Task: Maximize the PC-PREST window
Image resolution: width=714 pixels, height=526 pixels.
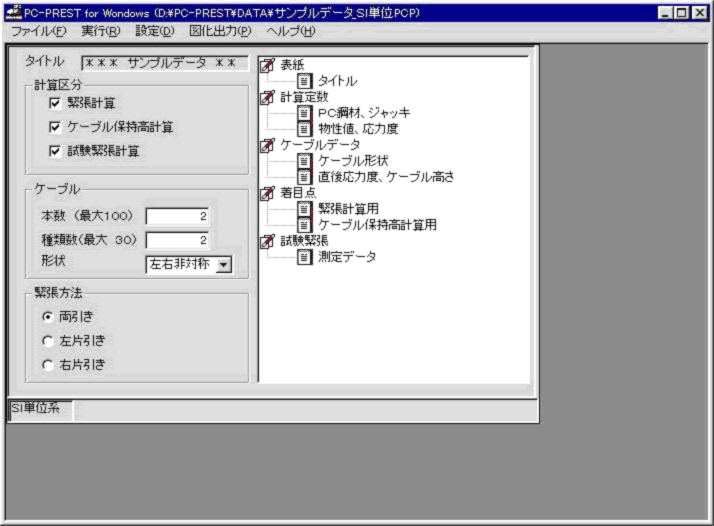Action: [x=681, y=13]
